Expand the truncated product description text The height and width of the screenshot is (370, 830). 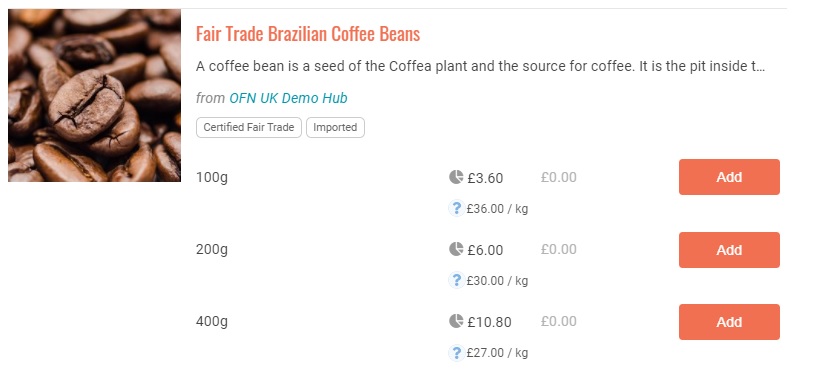pos(480,67)
